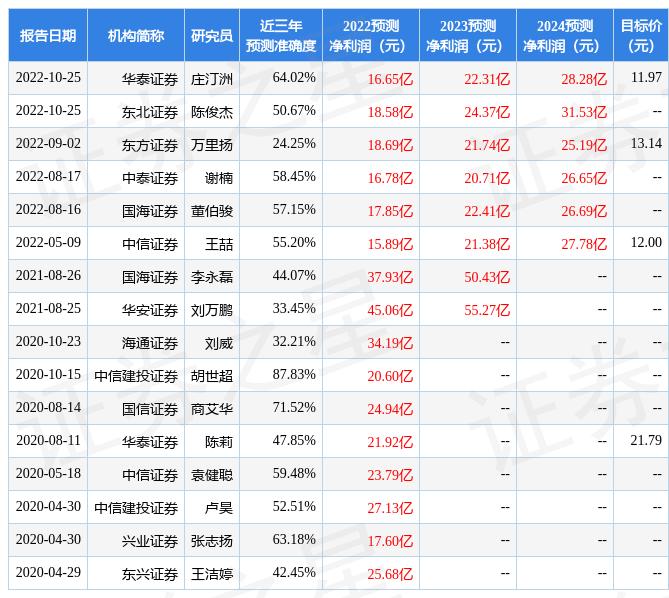Image resolution: width=669 pixels, height=598 pixels.
Task: Select researcher 王洁婷
Action: pyautogui.click(x=212, y=574)
